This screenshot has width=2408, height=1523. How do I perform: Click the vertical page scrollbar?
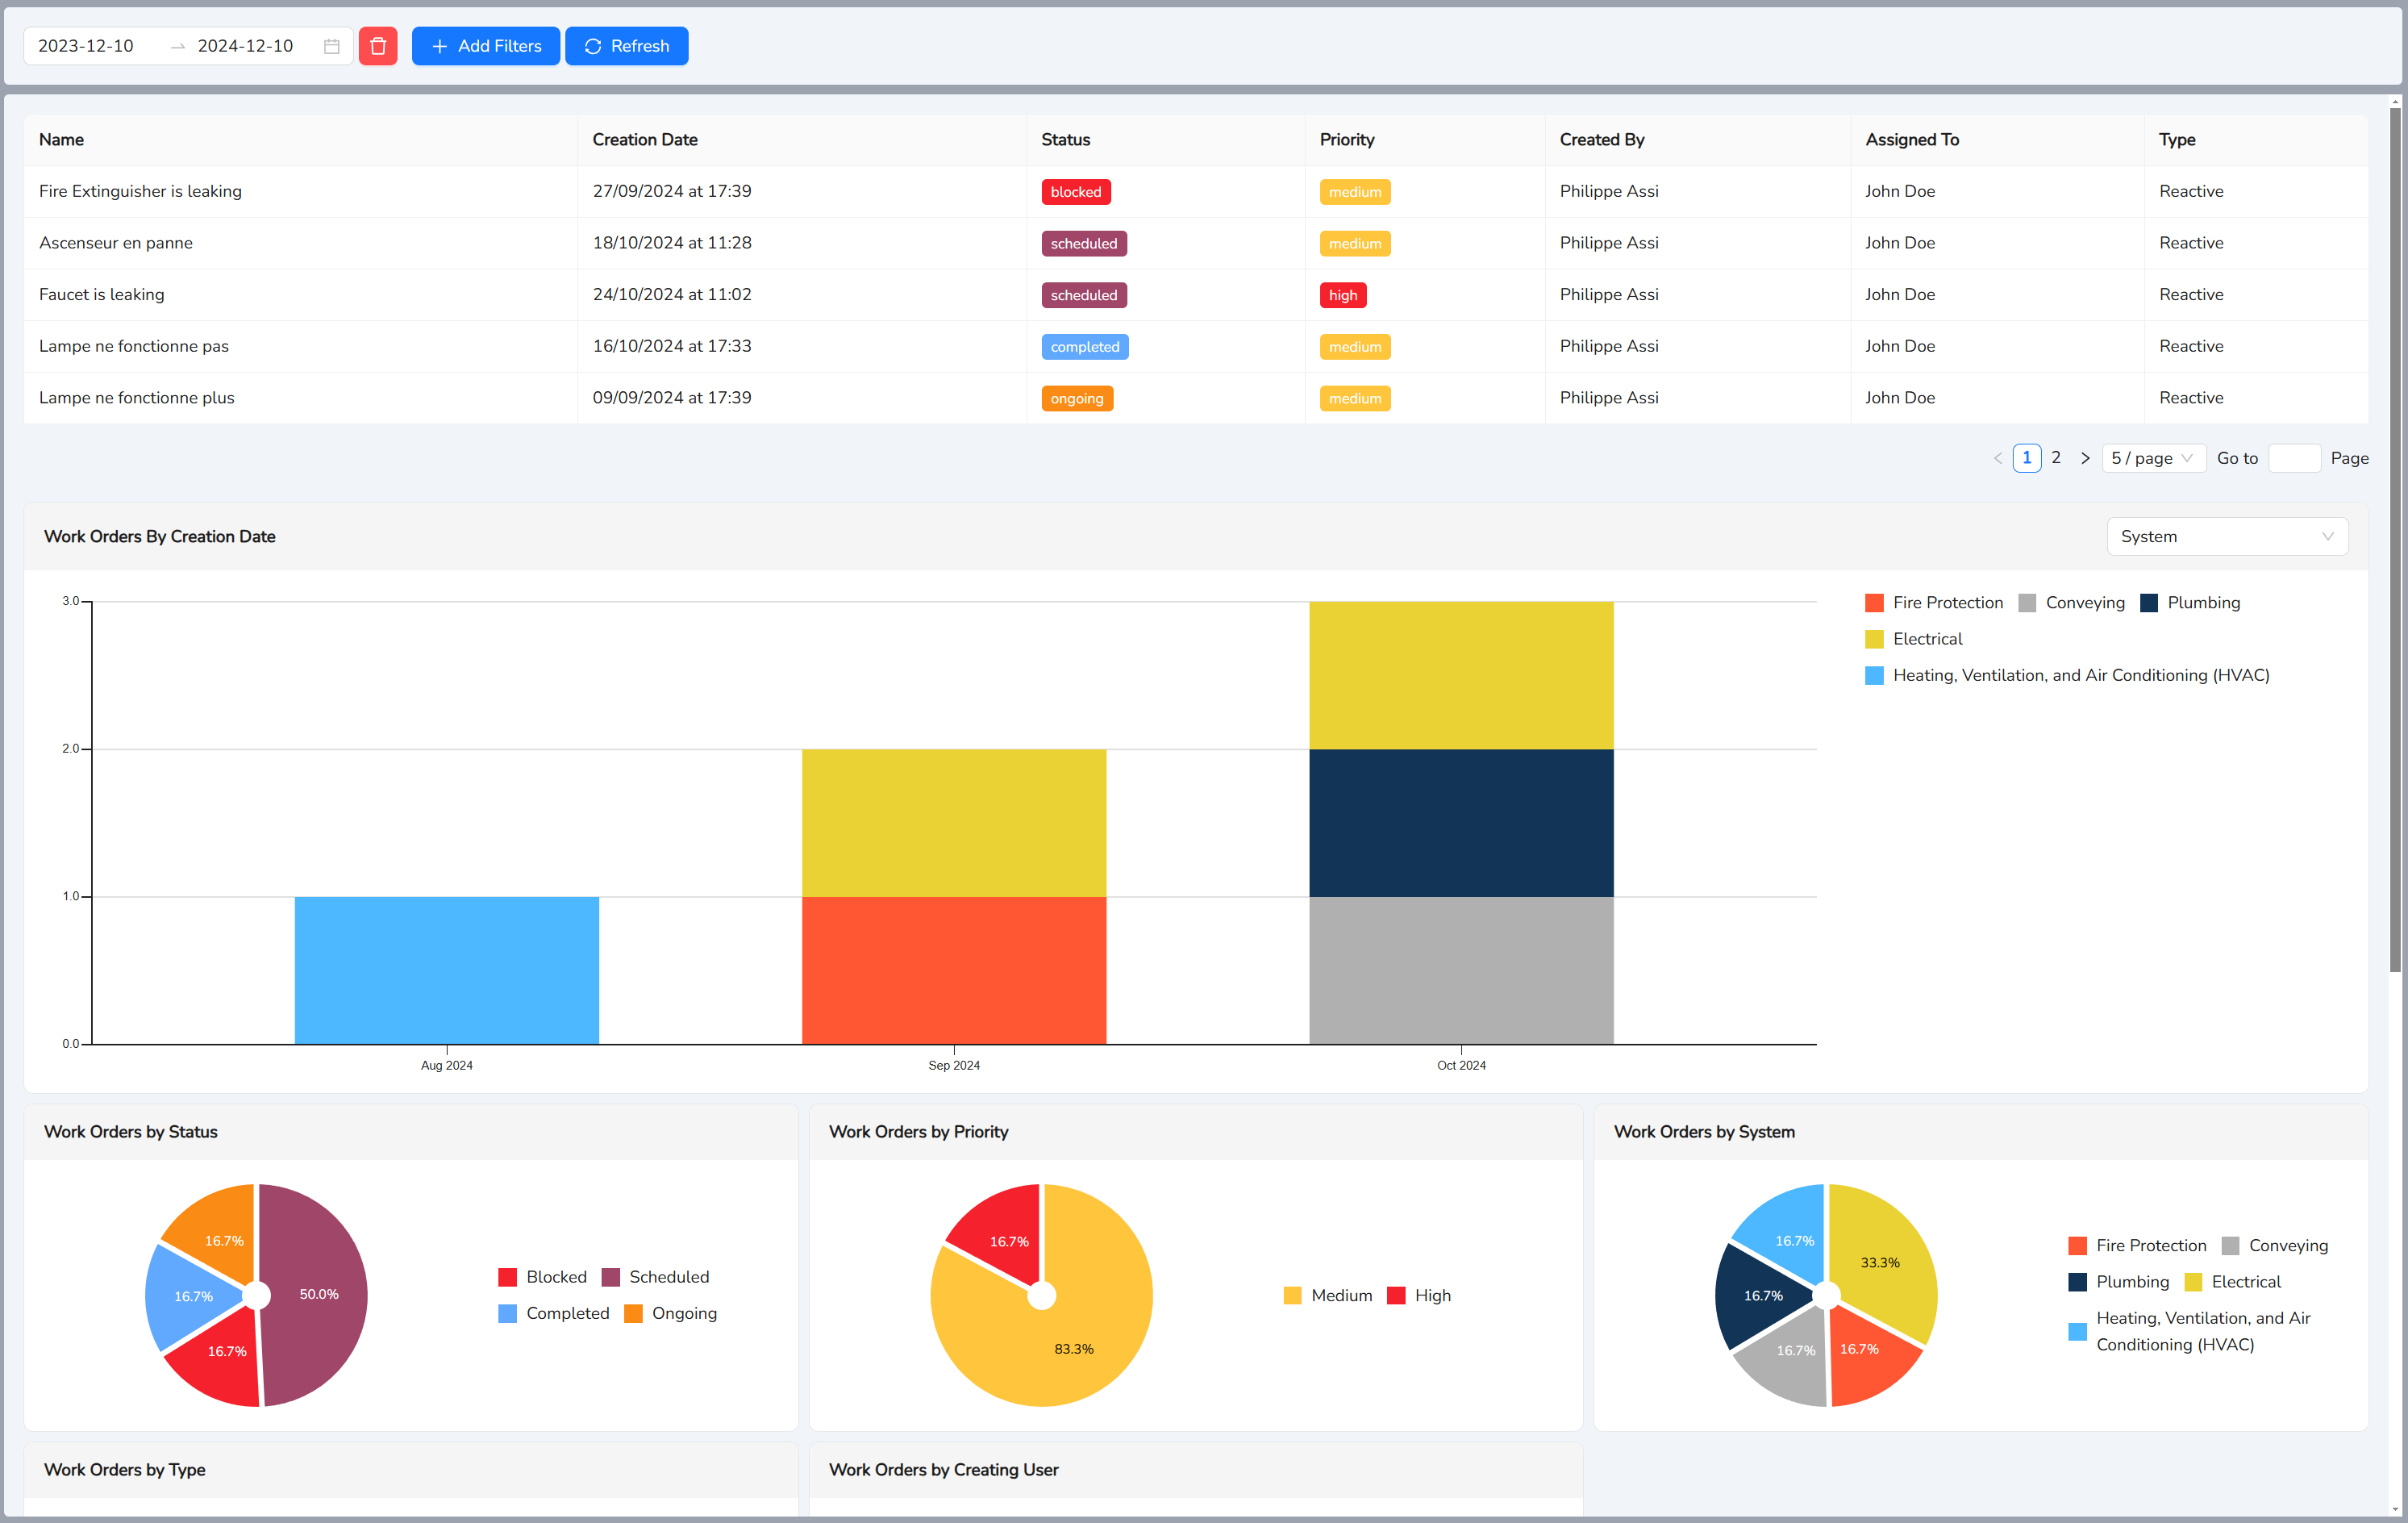pyautogui.click(x=2395, y=540)
